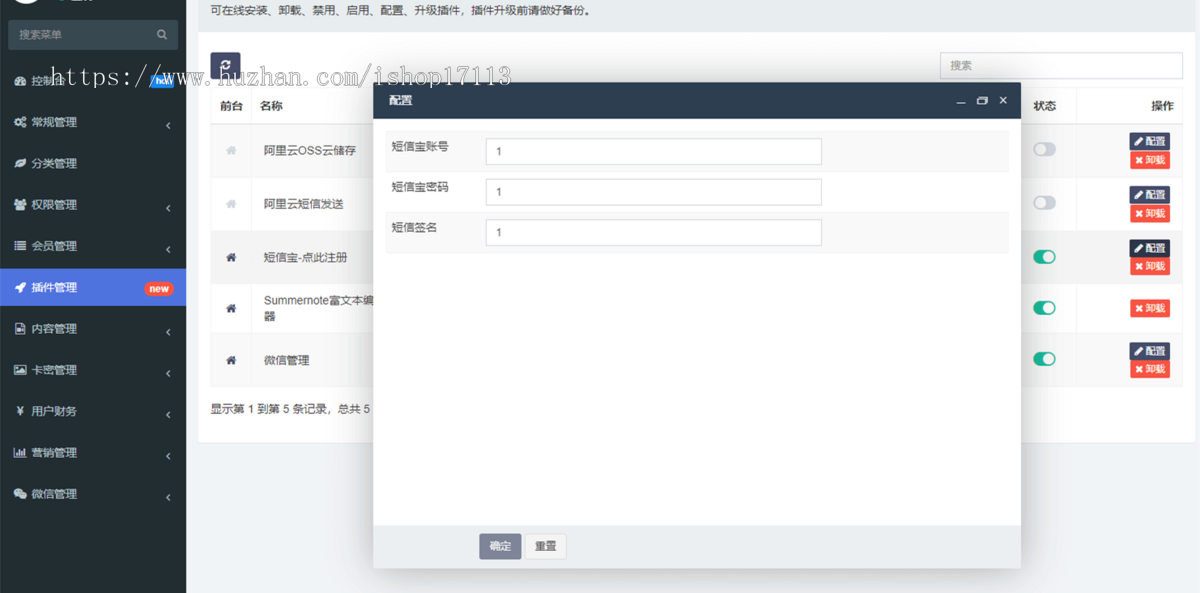Expand 会员管理 in the sidebar
This screenshot has width=1200, height=593.
pyautogui.click(x=92, y=246)
